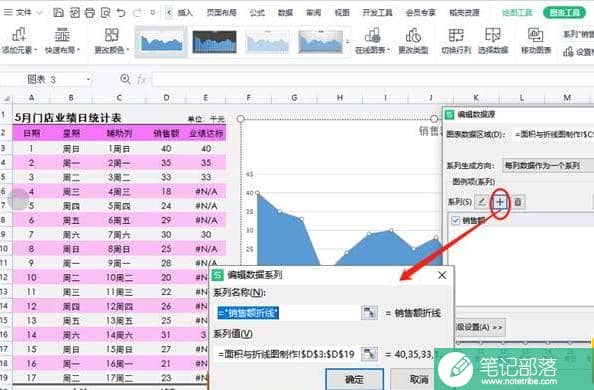Open the 插入 (Insert) tab
Screen dimensions: 594x390
tap(185, 13)
